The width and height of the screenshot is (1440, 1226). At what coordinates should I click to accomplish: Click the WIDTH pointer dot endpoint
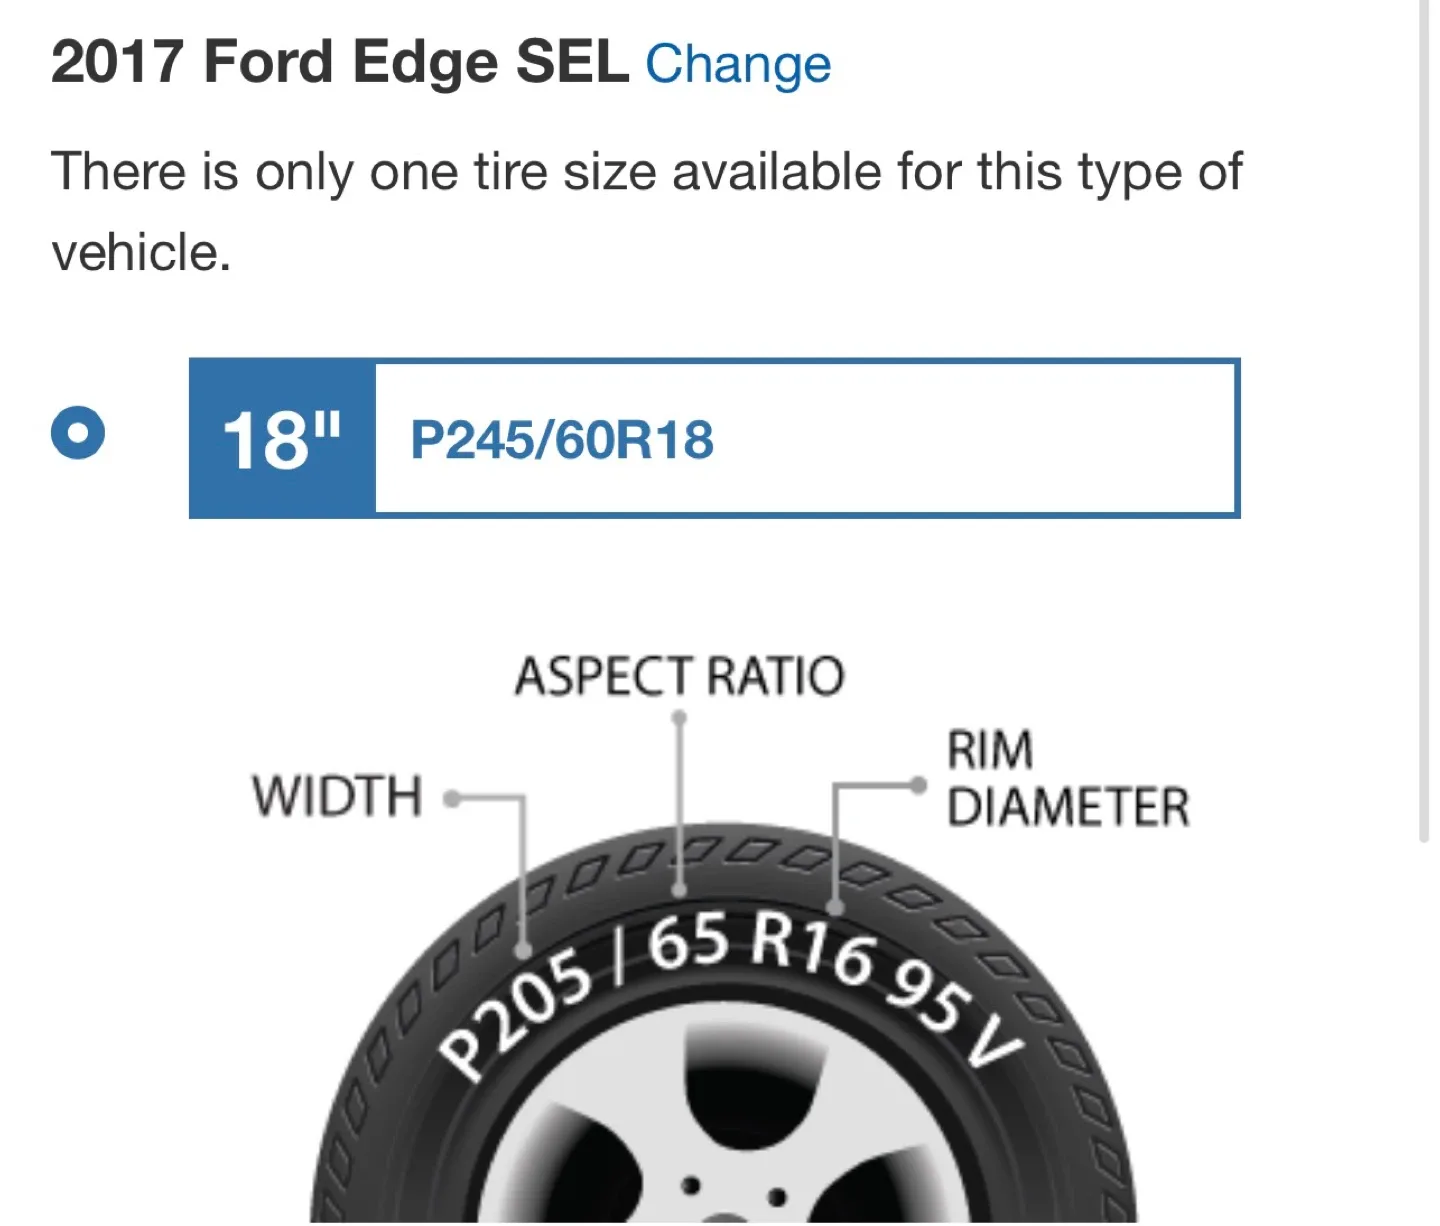pyautogui.click(x=452, y=798)
